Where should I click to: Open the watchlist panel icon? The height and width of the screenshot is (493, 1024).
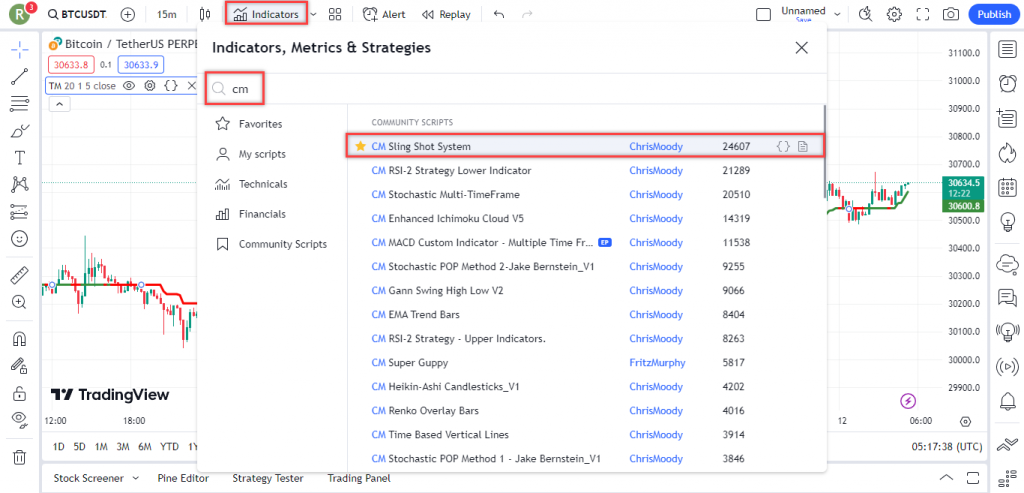click(1008, 50)
